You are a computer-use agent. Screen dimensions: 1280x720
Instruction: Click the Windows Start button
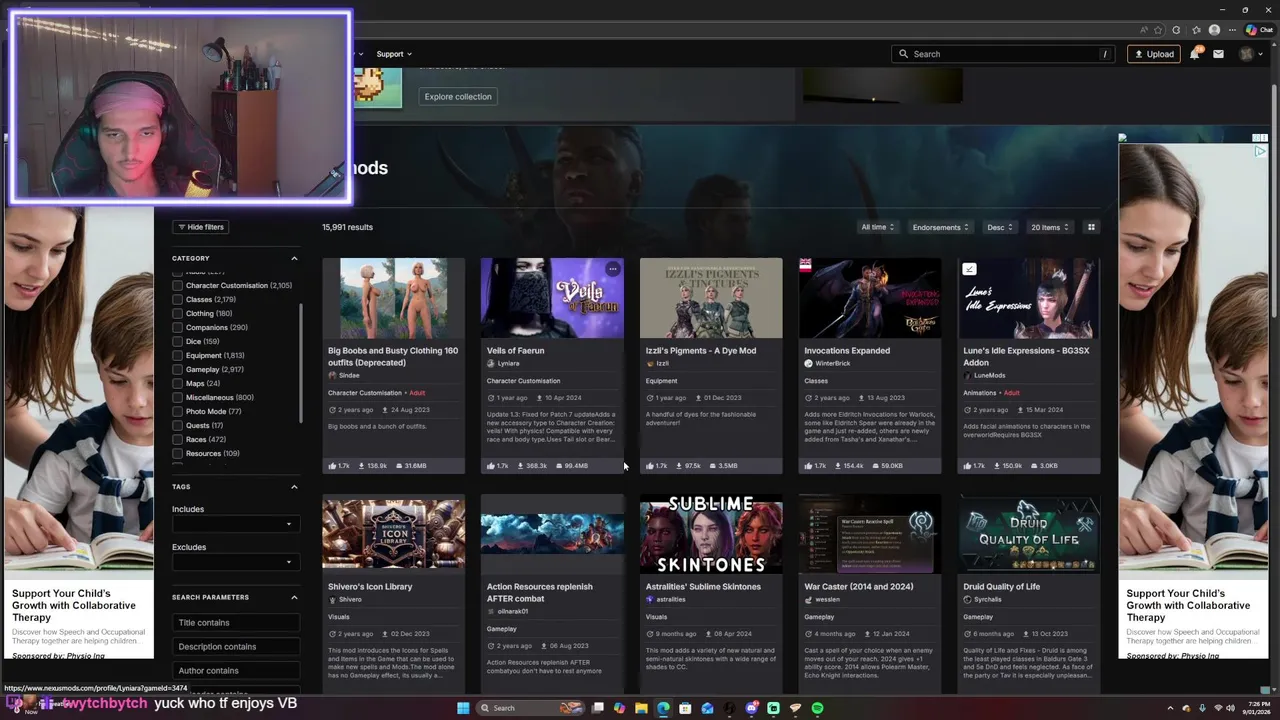(463, 708)
